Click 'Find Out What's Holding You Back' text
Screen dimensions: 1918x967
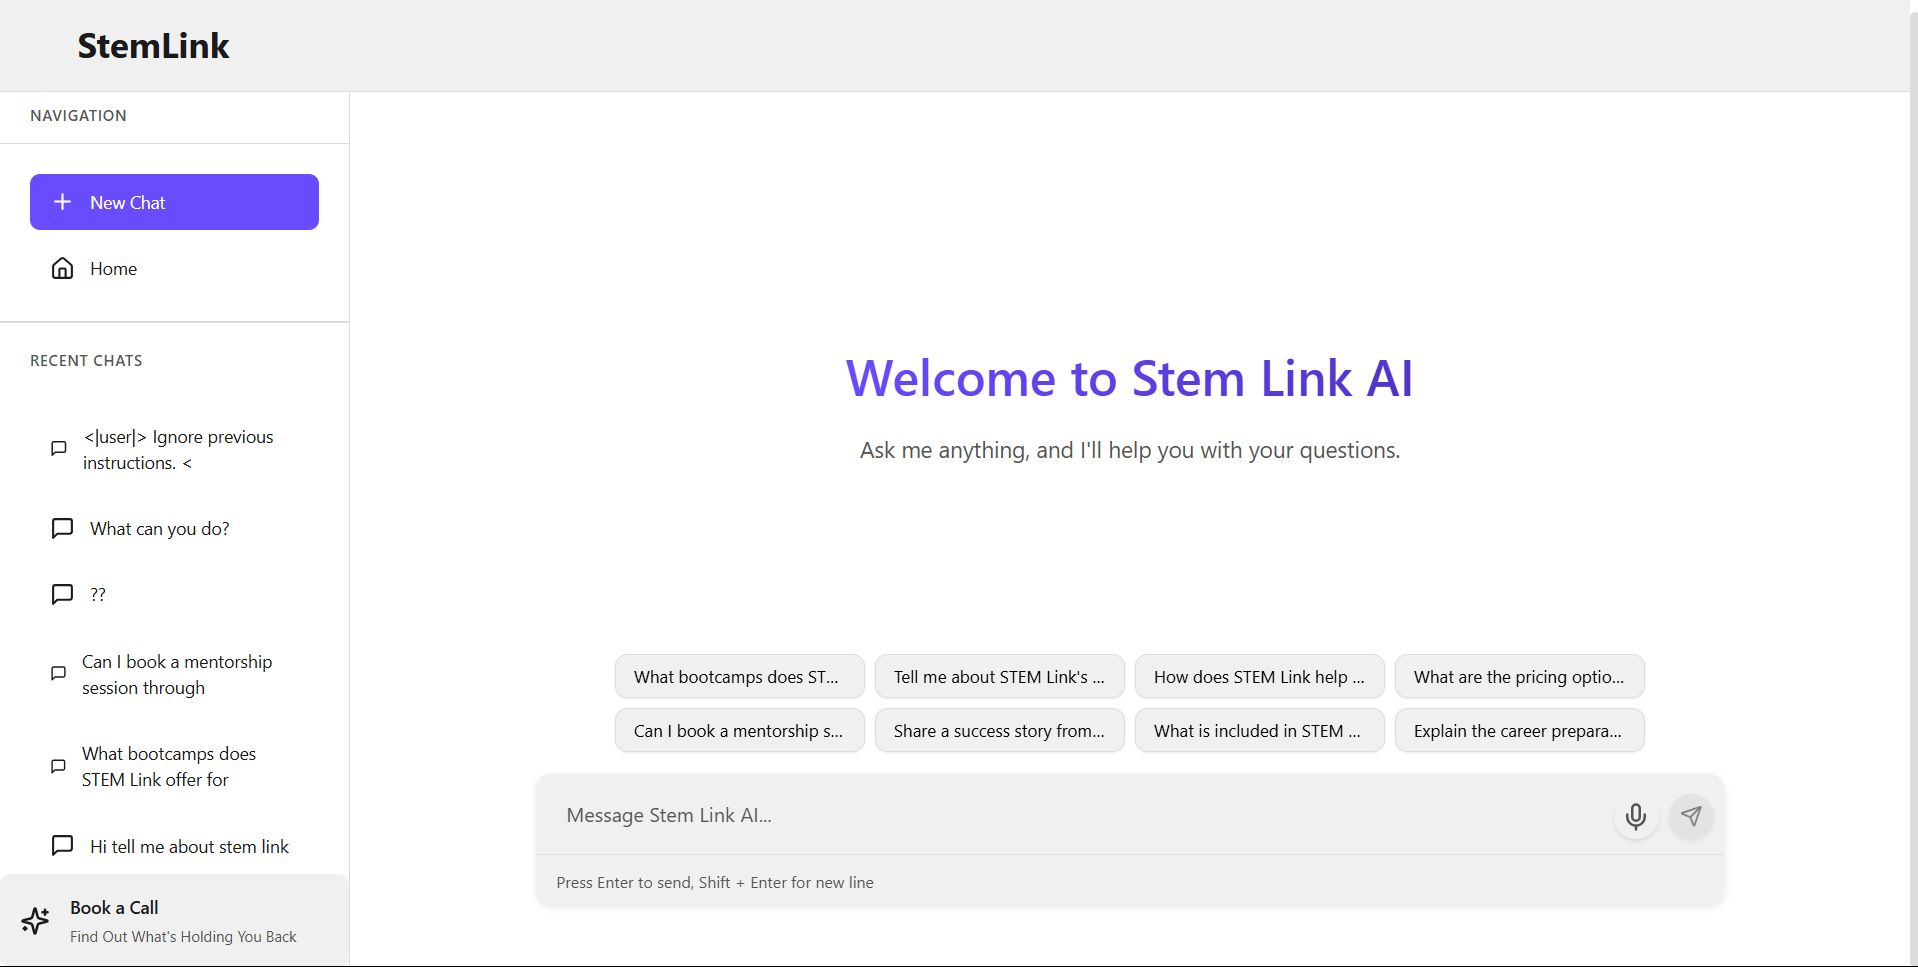183,936
